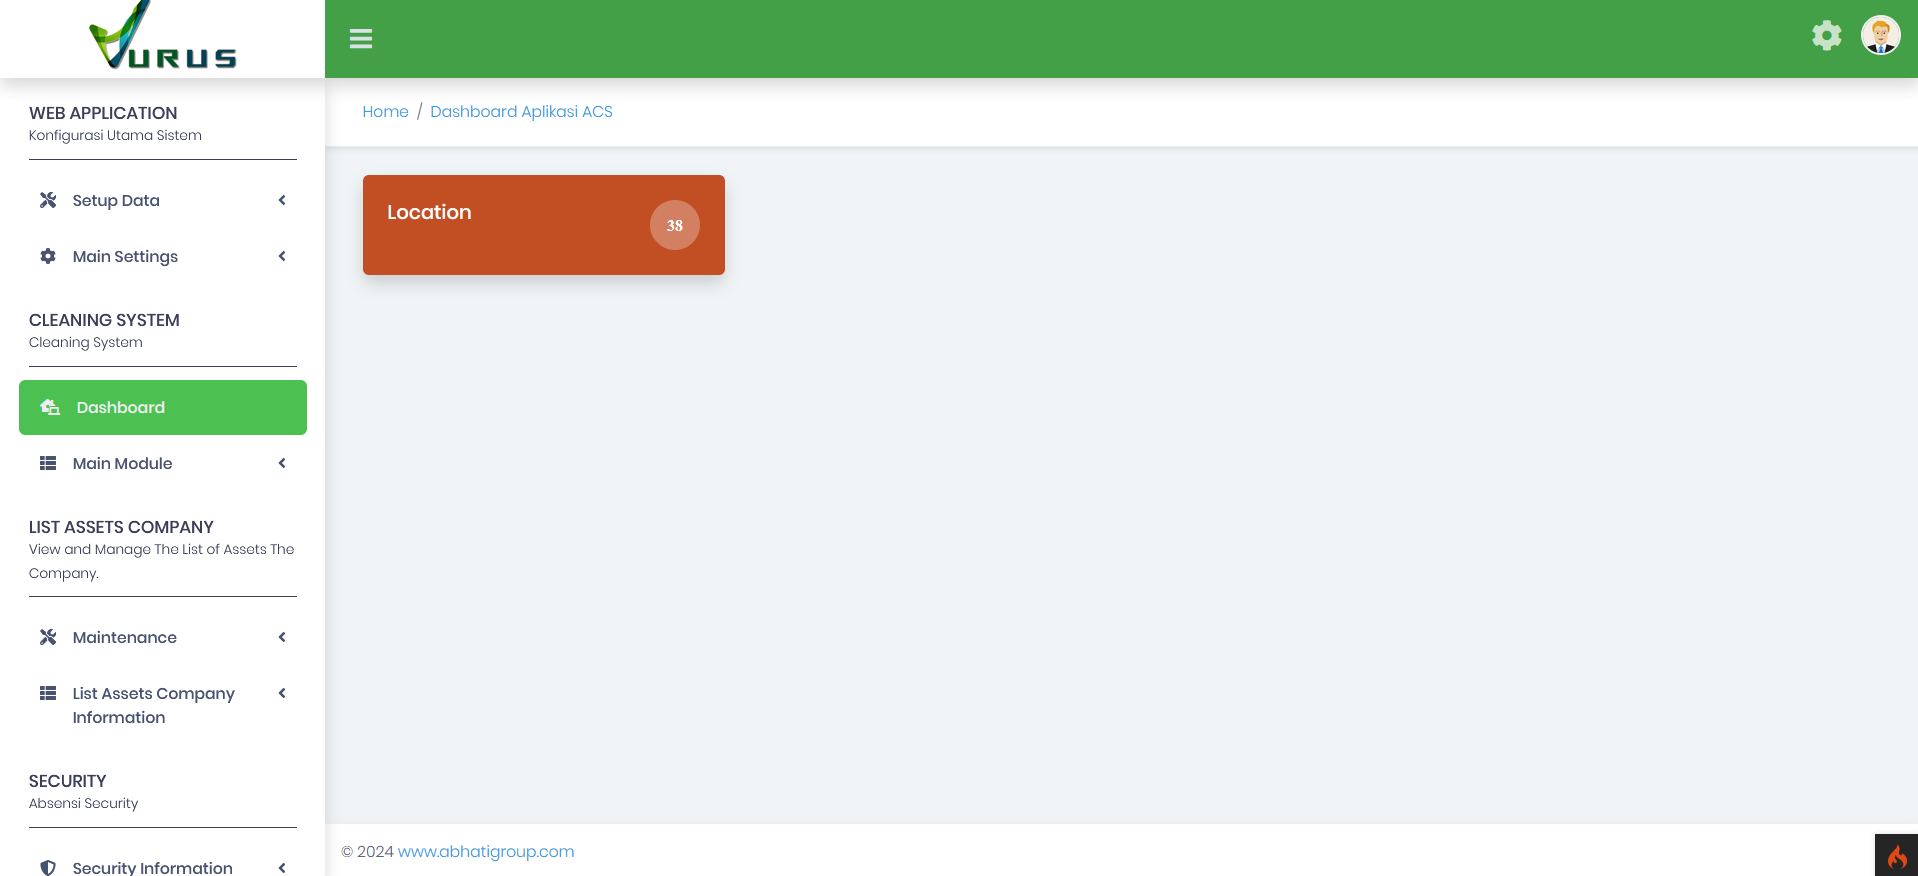Expand the Main Module chevron
The width and height of the screenshot is (1918, 876).
282,463
